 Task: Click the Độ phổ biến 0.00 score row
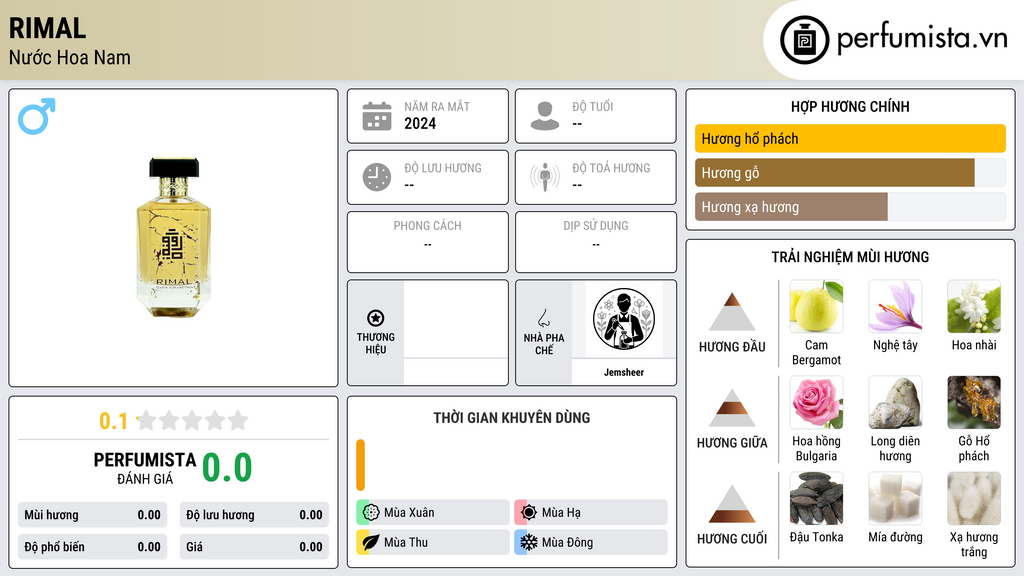tap(93, 547)
